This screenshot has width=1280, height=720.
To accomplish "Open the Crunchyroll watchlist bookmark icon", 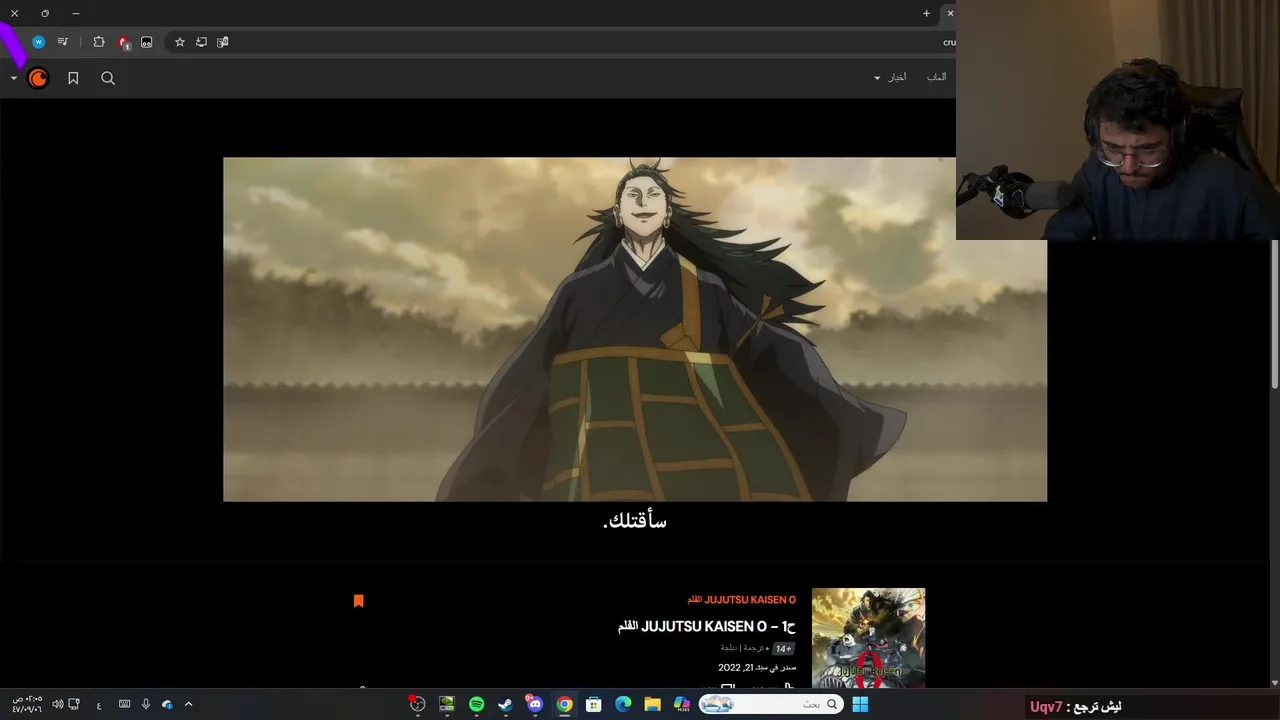I will point(73,78).
